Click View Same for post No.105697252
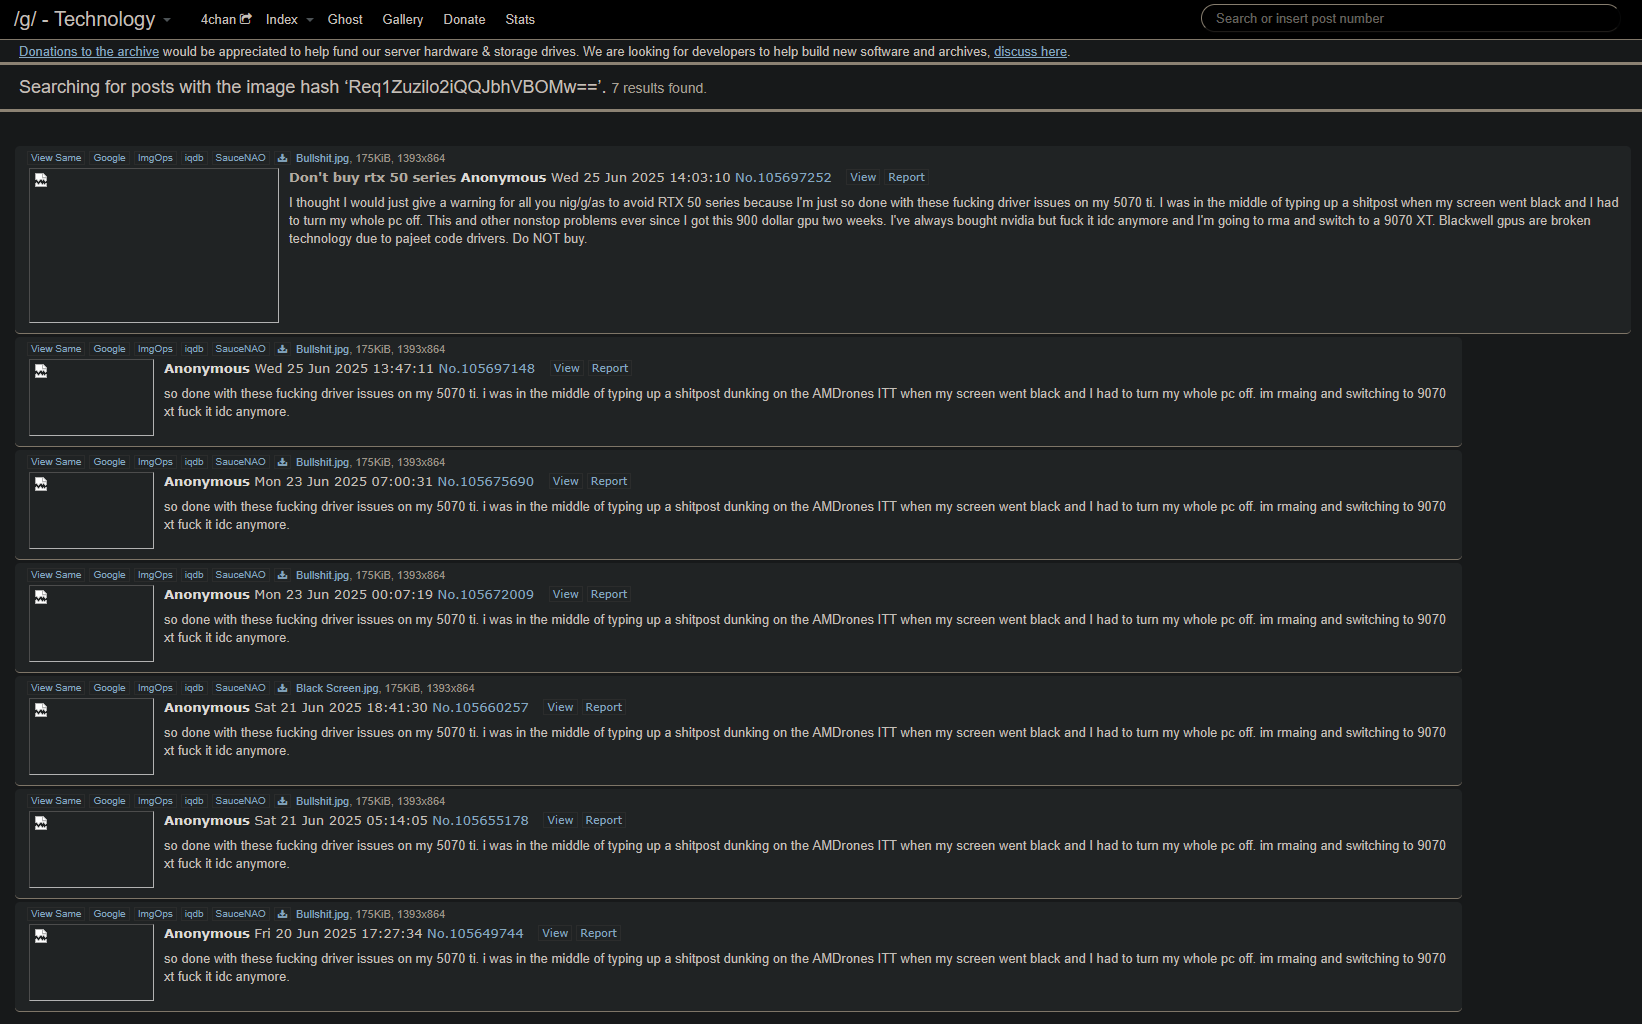The width and height of the screenshot is (1642, 1024). pyautogui.click(x=56, y=158)
